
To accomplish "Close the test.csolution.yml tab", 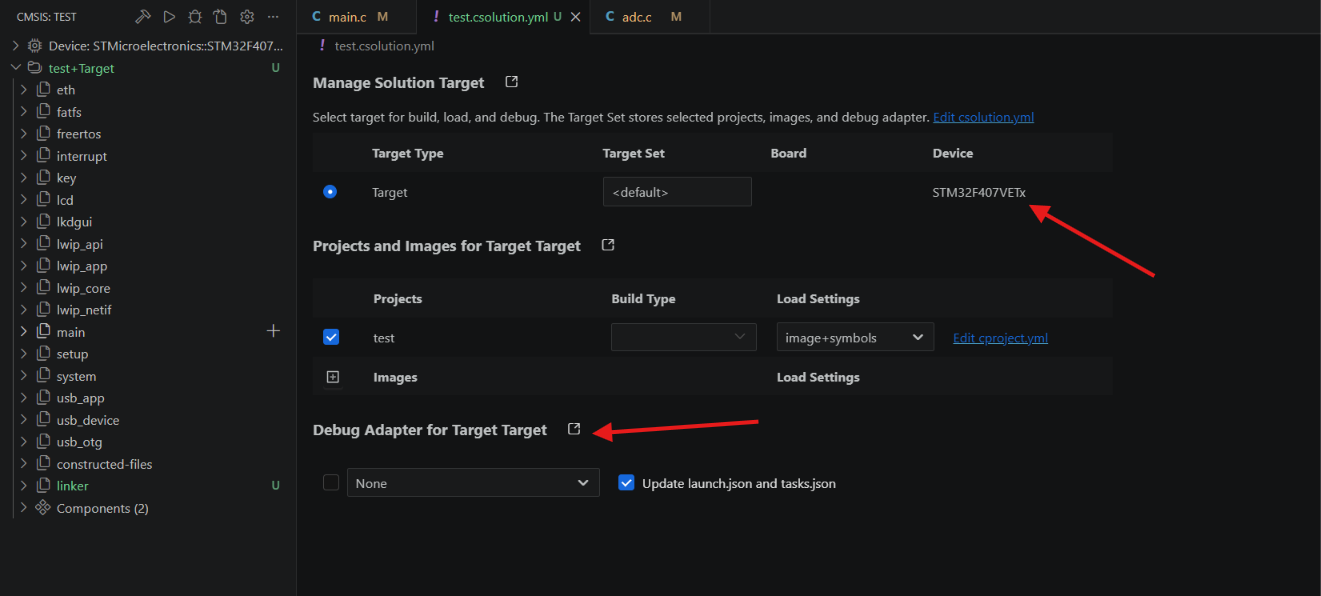I will (x=575, y=17).
